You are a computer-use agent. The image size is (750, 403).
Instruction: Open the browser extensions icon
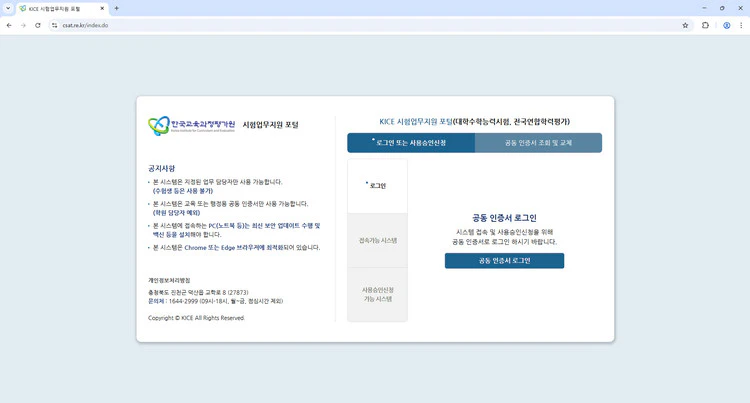pos(706,25)
